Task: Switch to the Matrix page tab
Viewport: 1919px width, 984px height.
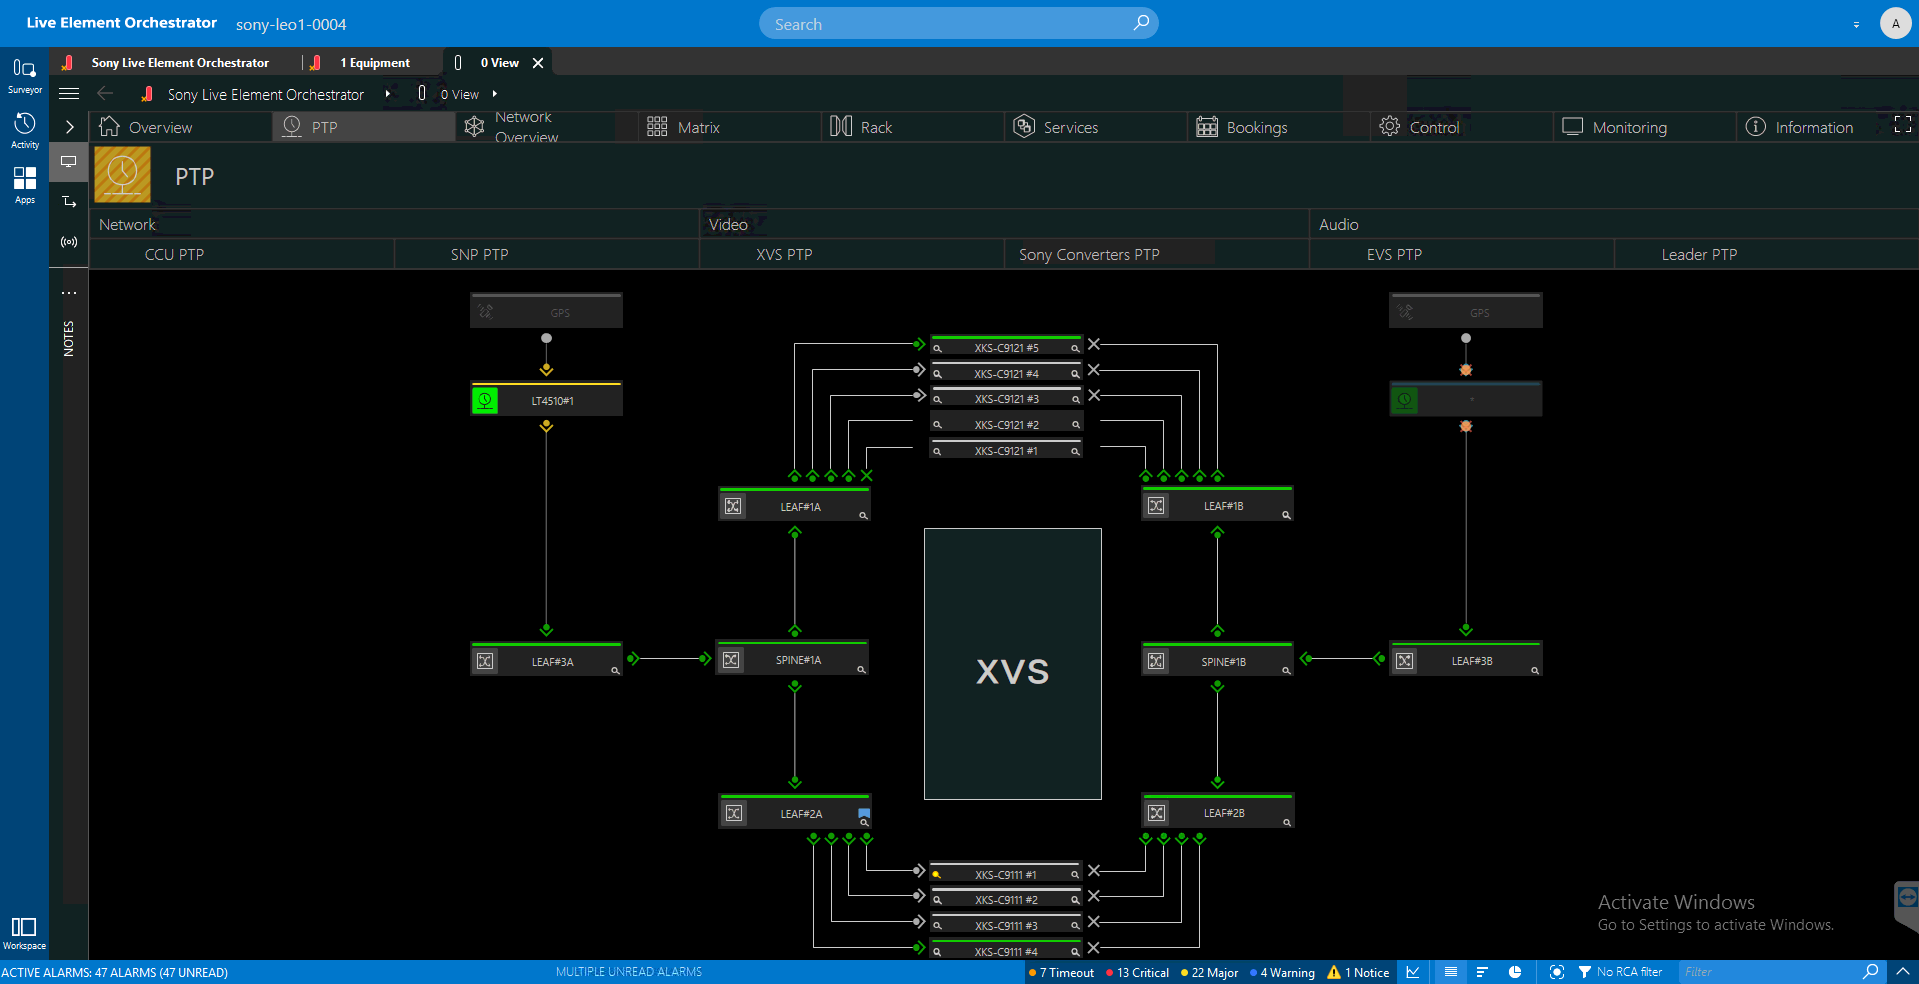Action: coord(729,127)
